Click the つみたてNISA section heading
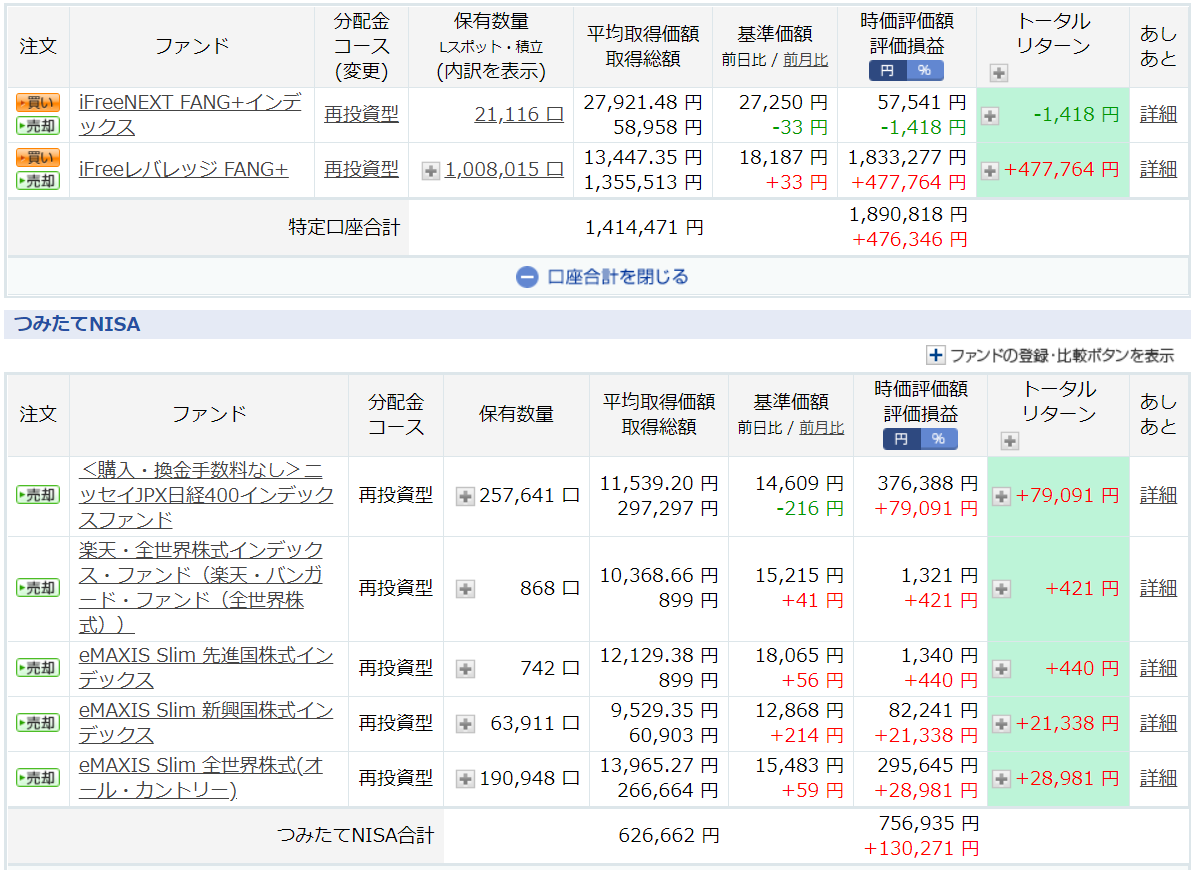Screen dimensions: 1199x870 point(77,324)
